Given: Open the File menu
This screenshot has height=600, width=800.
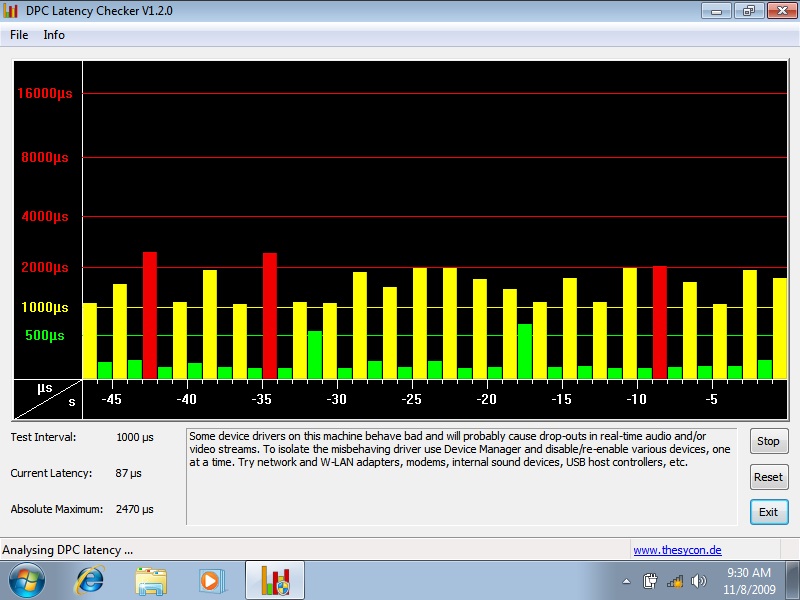Looking at the screenshot, I should (19, 35).
